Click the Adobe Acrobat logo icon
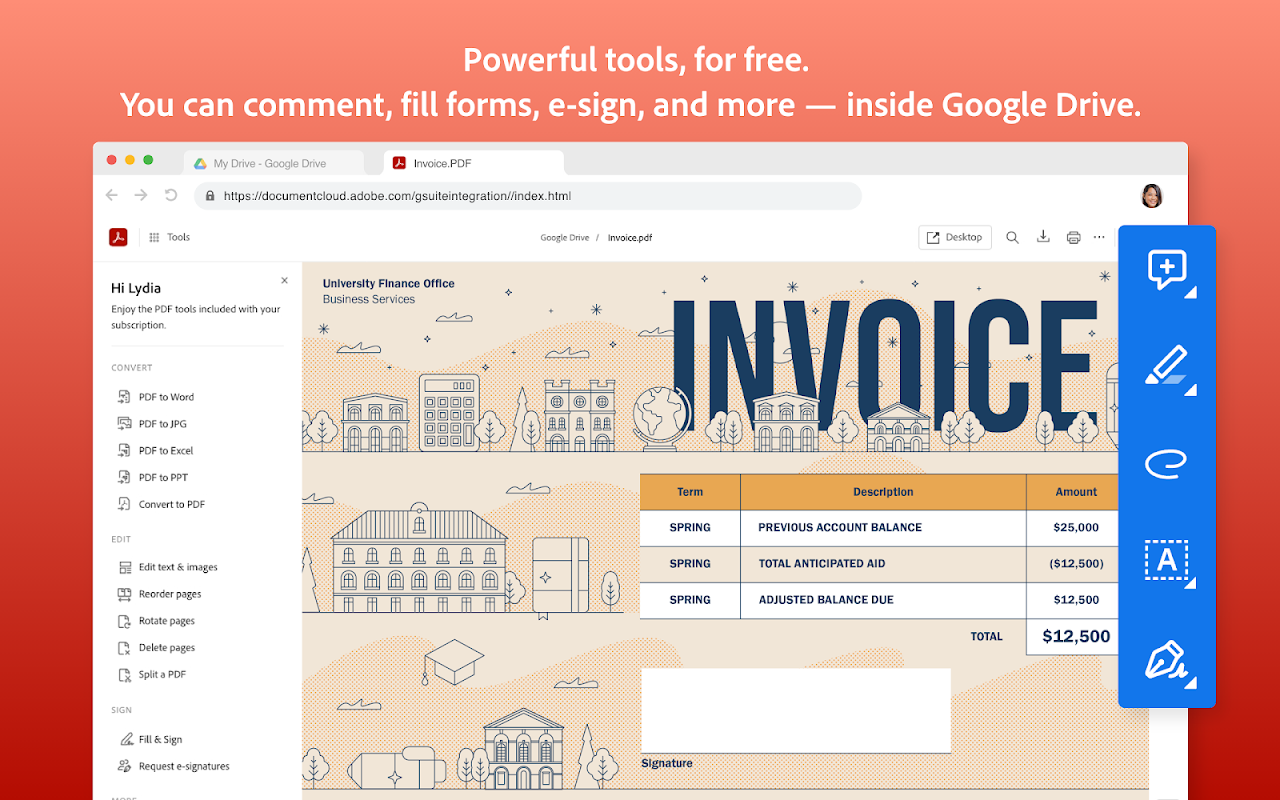Viewport: 1280px width, 800px height. point(118,237)
